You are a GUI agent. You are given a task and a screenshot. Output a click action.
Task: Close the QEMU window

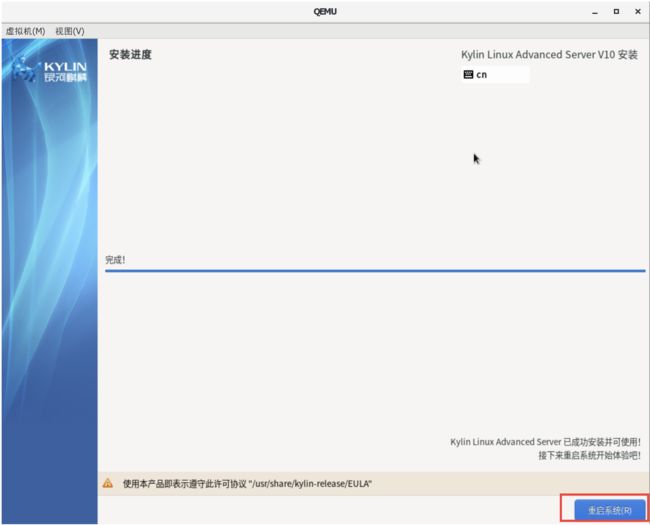click(x=638, y=12)
